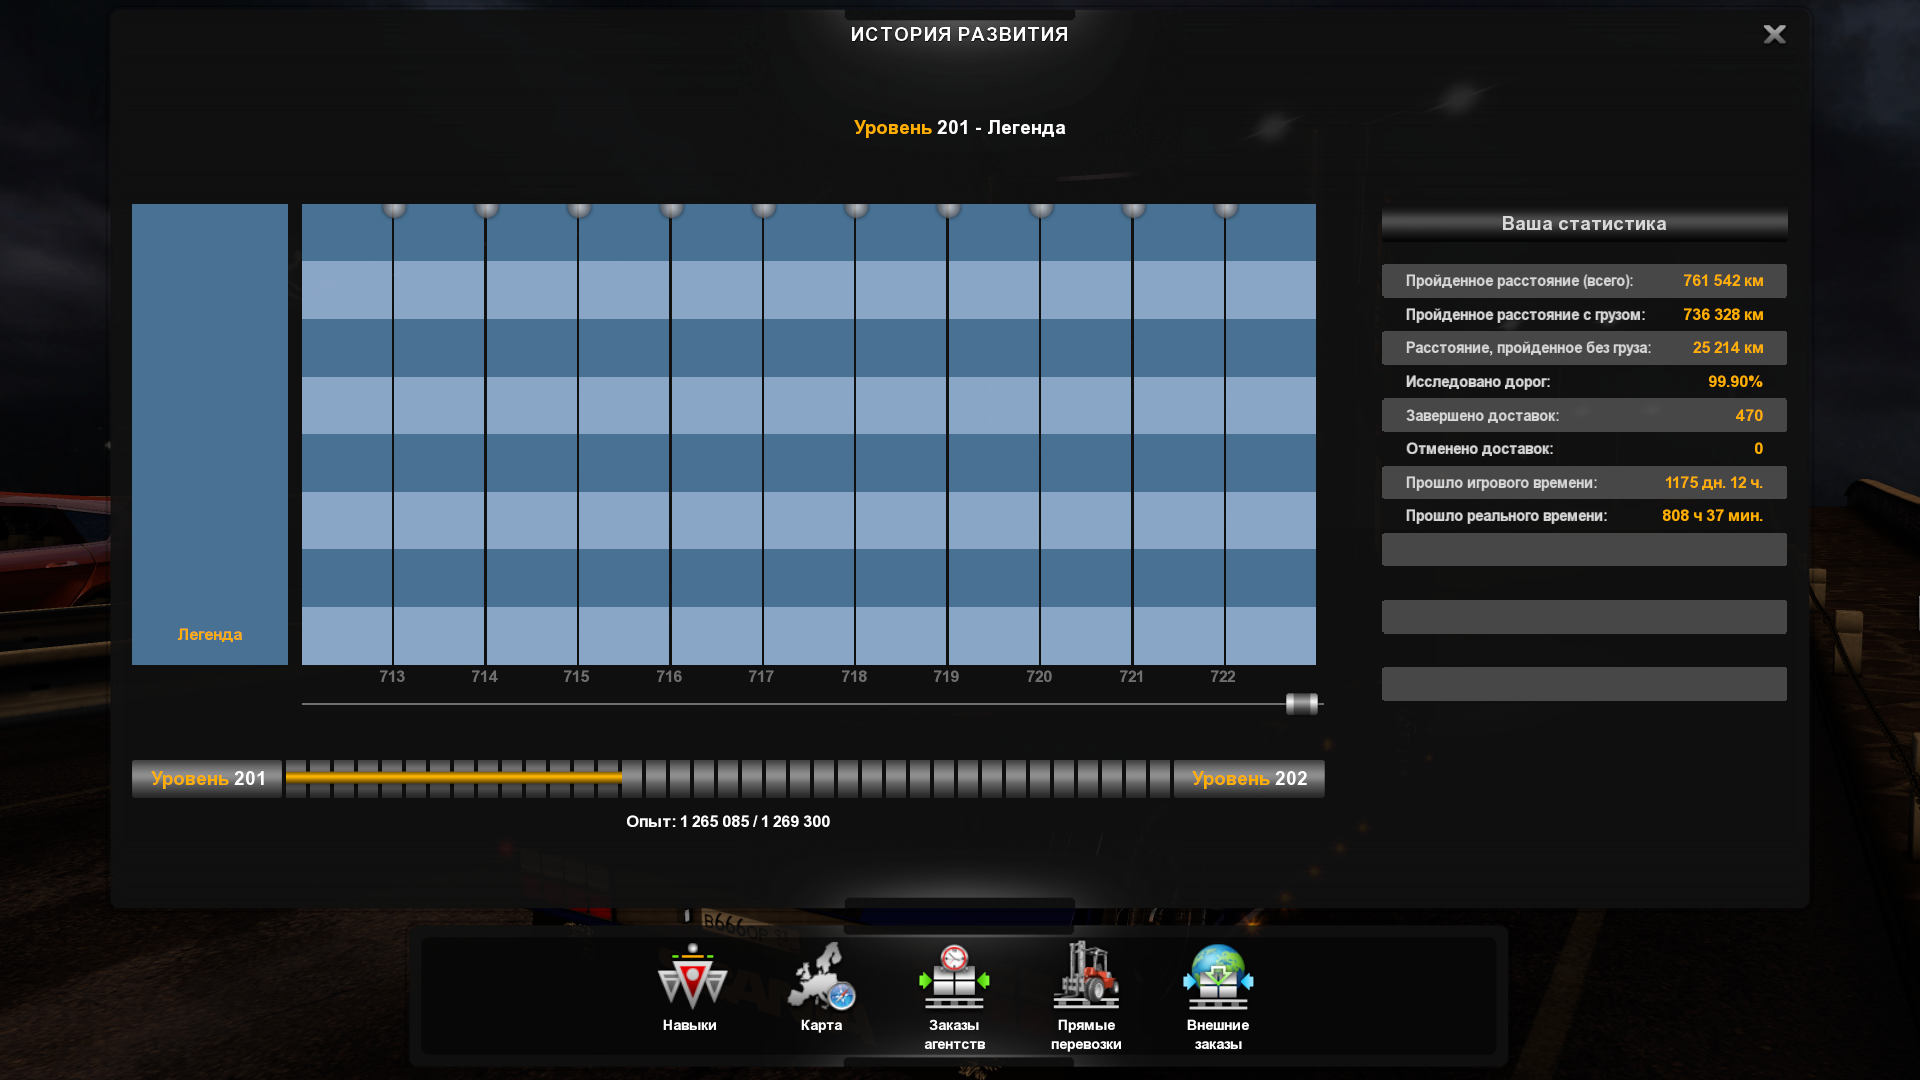Open Прямые перевозки forklift icon
The image size is (1920, 1080).
point(1086,975)
